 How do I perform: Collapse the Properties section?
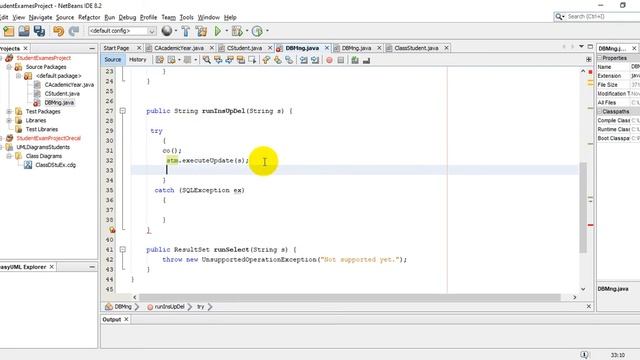point(600,58)
